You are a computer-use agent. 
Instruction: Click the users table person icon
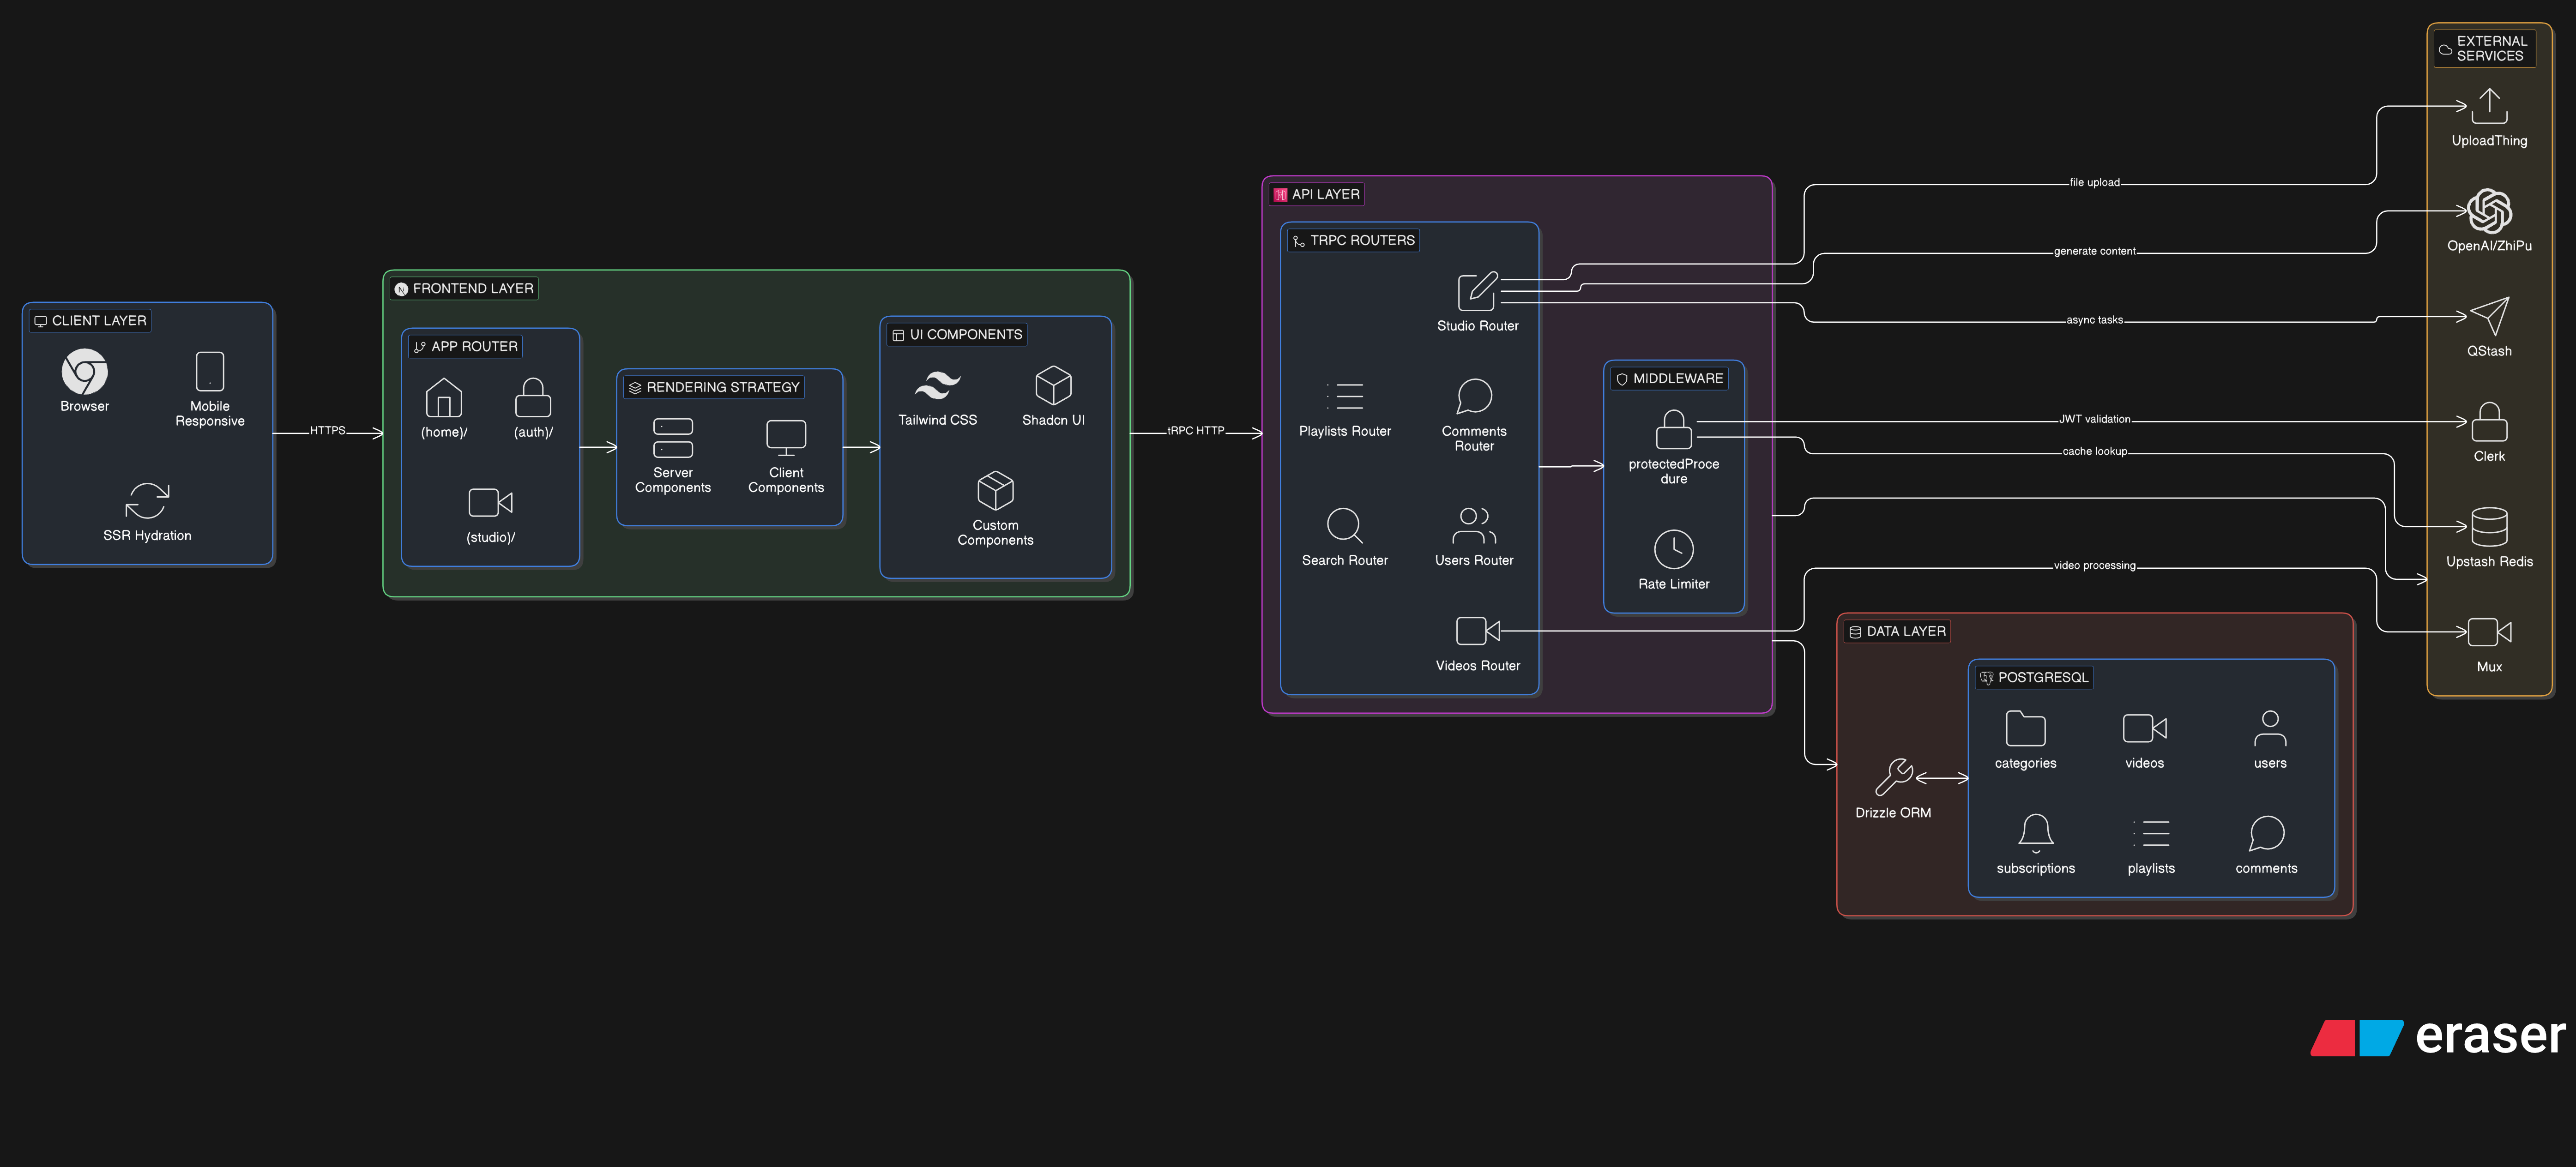2270,728
